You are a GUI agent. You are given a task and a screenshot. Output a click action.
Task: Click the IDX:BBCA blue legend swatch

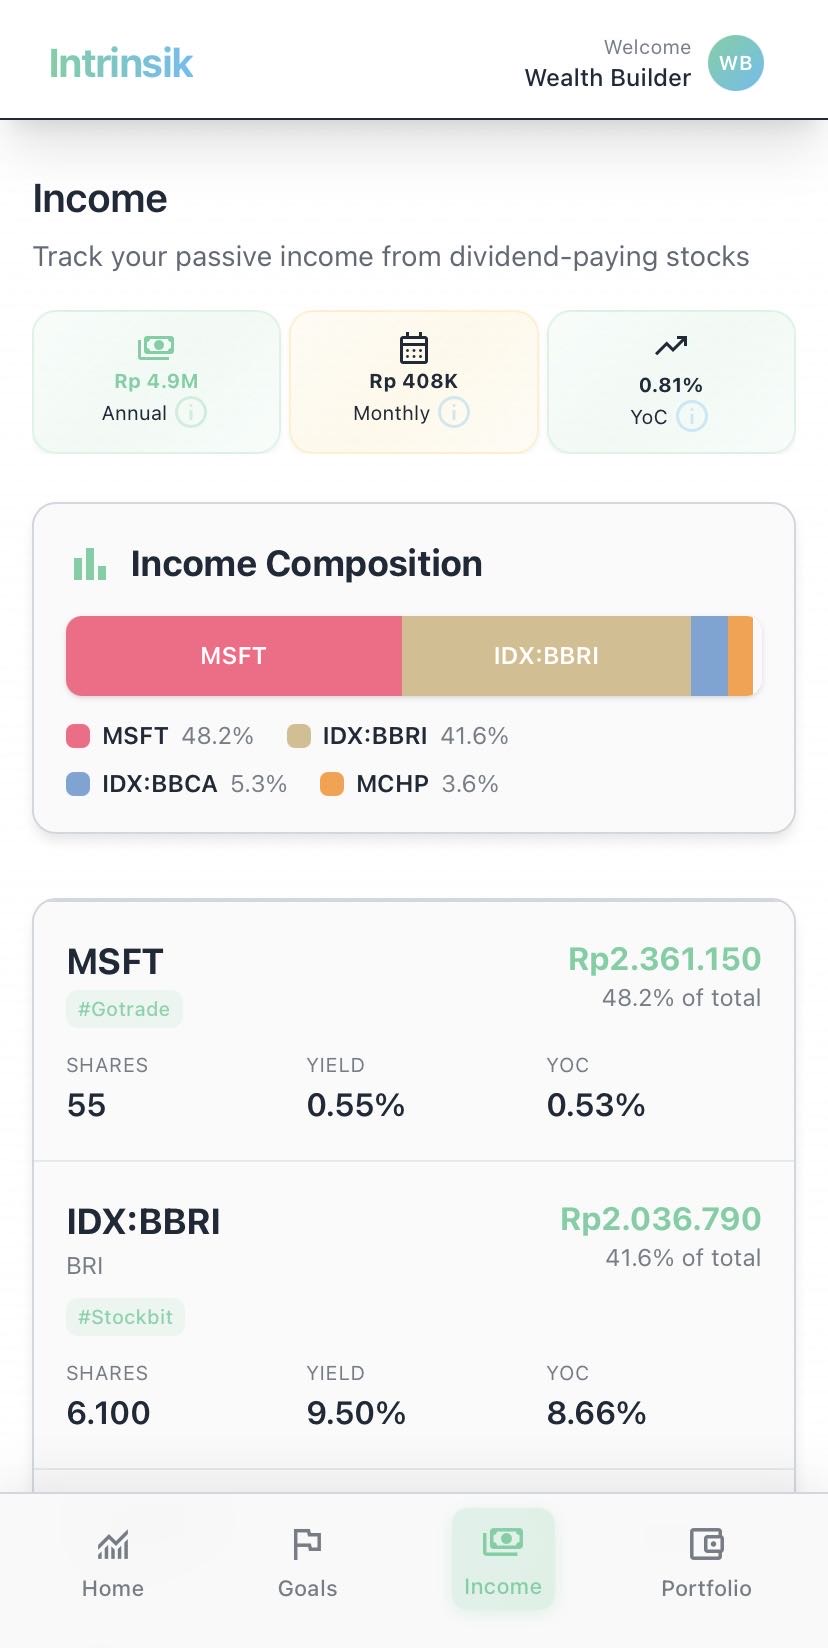point(78,784)
